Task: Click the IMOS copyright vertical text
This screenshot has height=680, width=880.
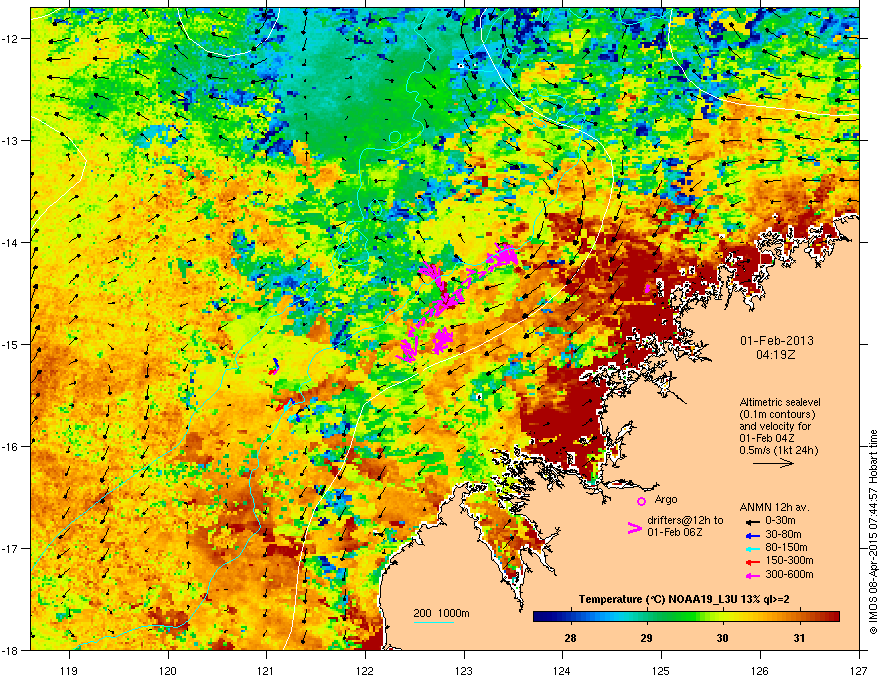Action: point(873,532)
